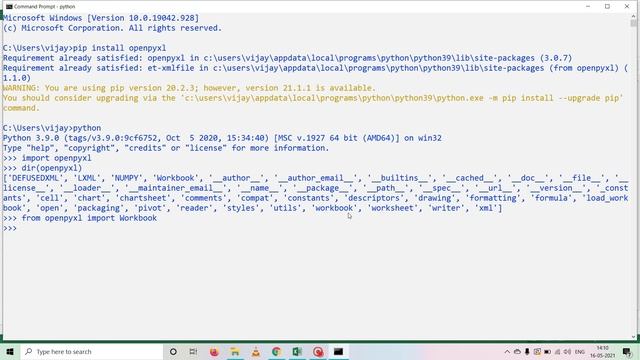Click the scrollbar up arrow
This screenshot has height=360, width=640.
(x=633, y=16)
